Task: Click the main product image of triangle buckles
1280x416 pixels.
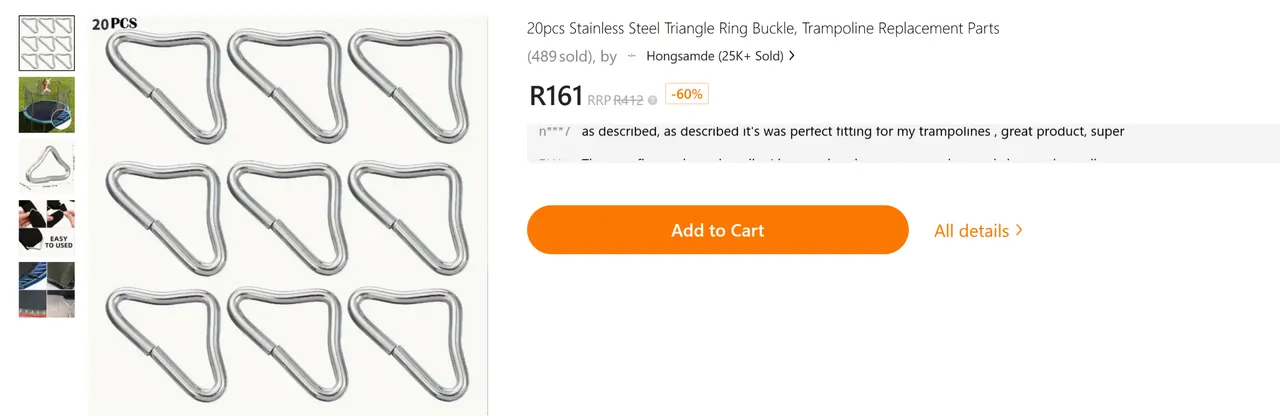Action: click(288, 215)
